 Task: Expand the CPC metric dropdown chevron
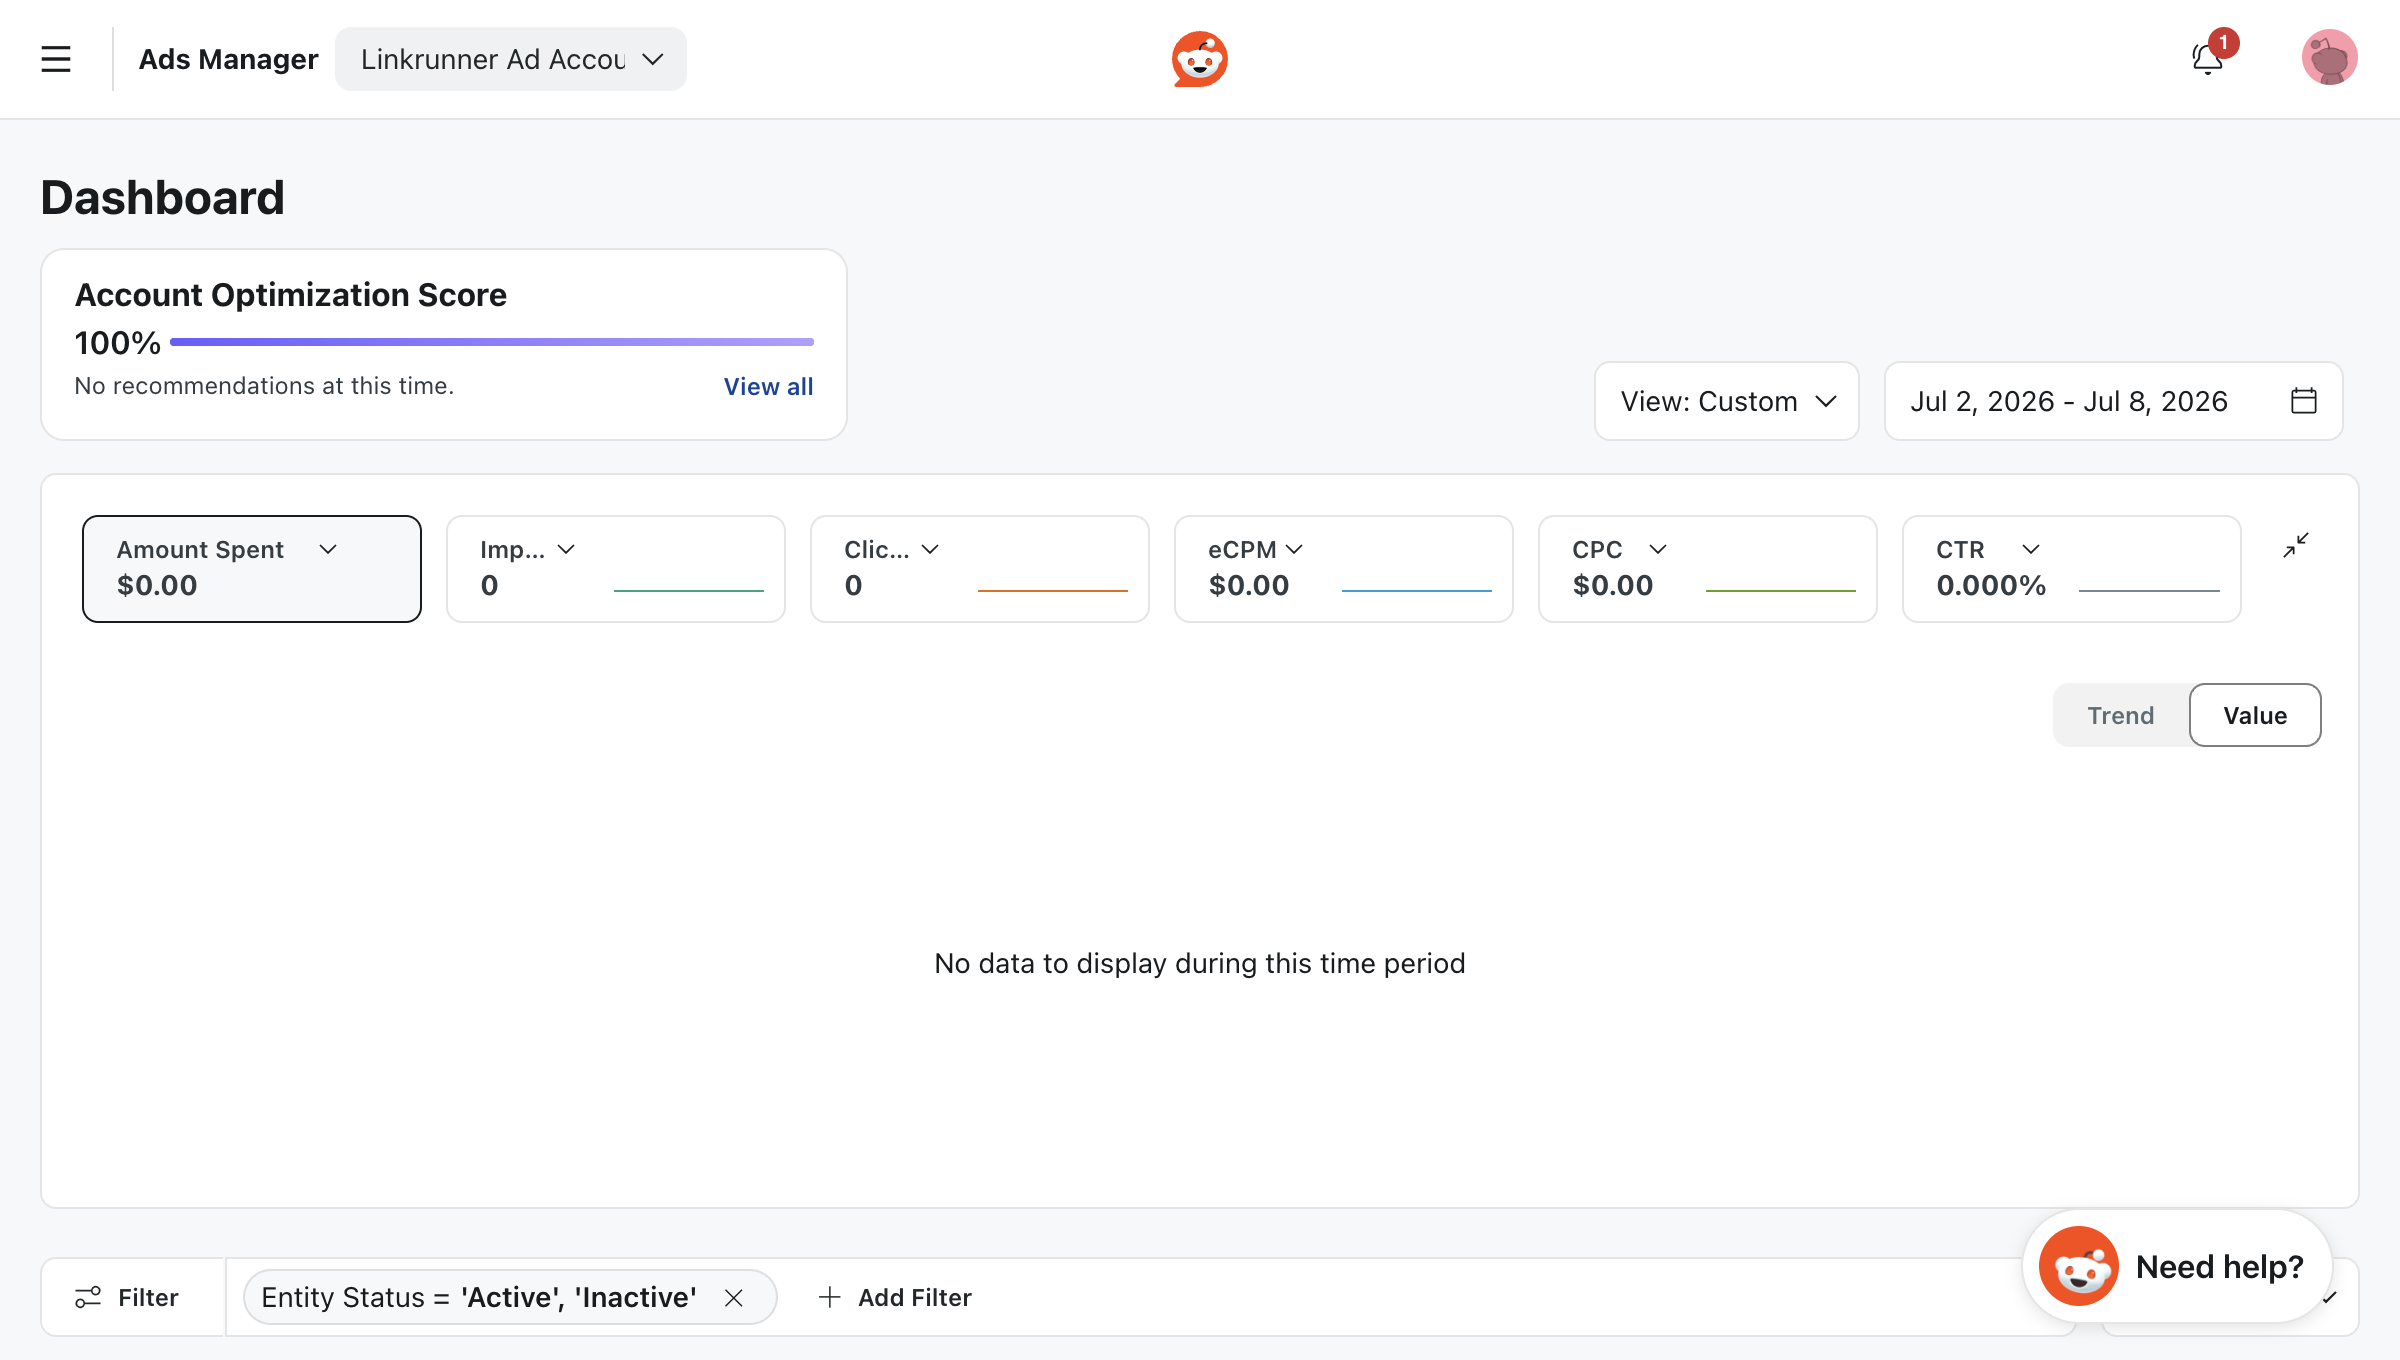pos(1658,549)
